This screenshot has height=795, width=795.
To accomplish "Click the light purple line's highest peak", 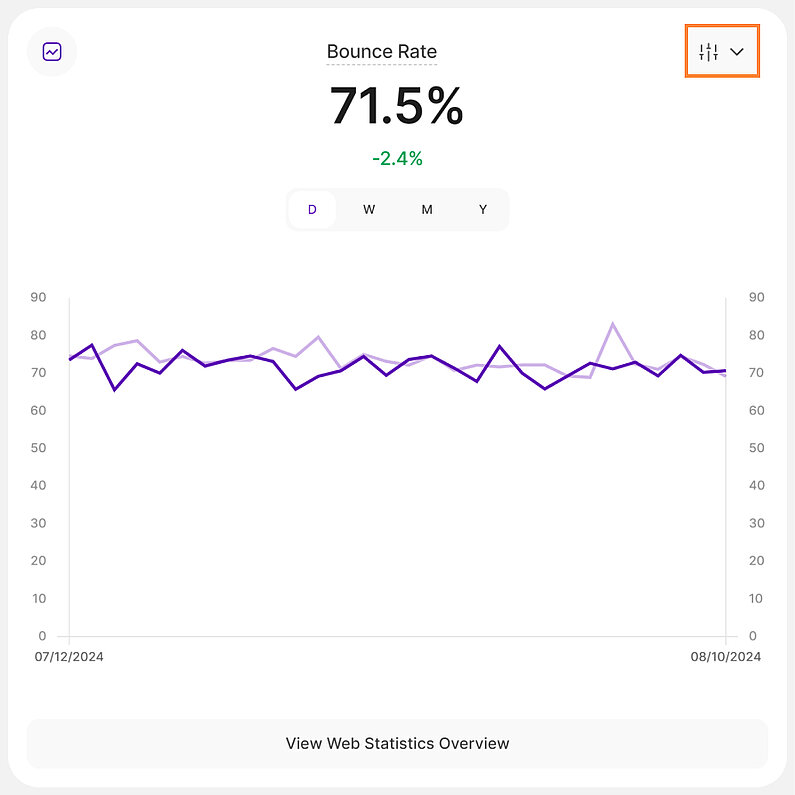I will (612, 324).
